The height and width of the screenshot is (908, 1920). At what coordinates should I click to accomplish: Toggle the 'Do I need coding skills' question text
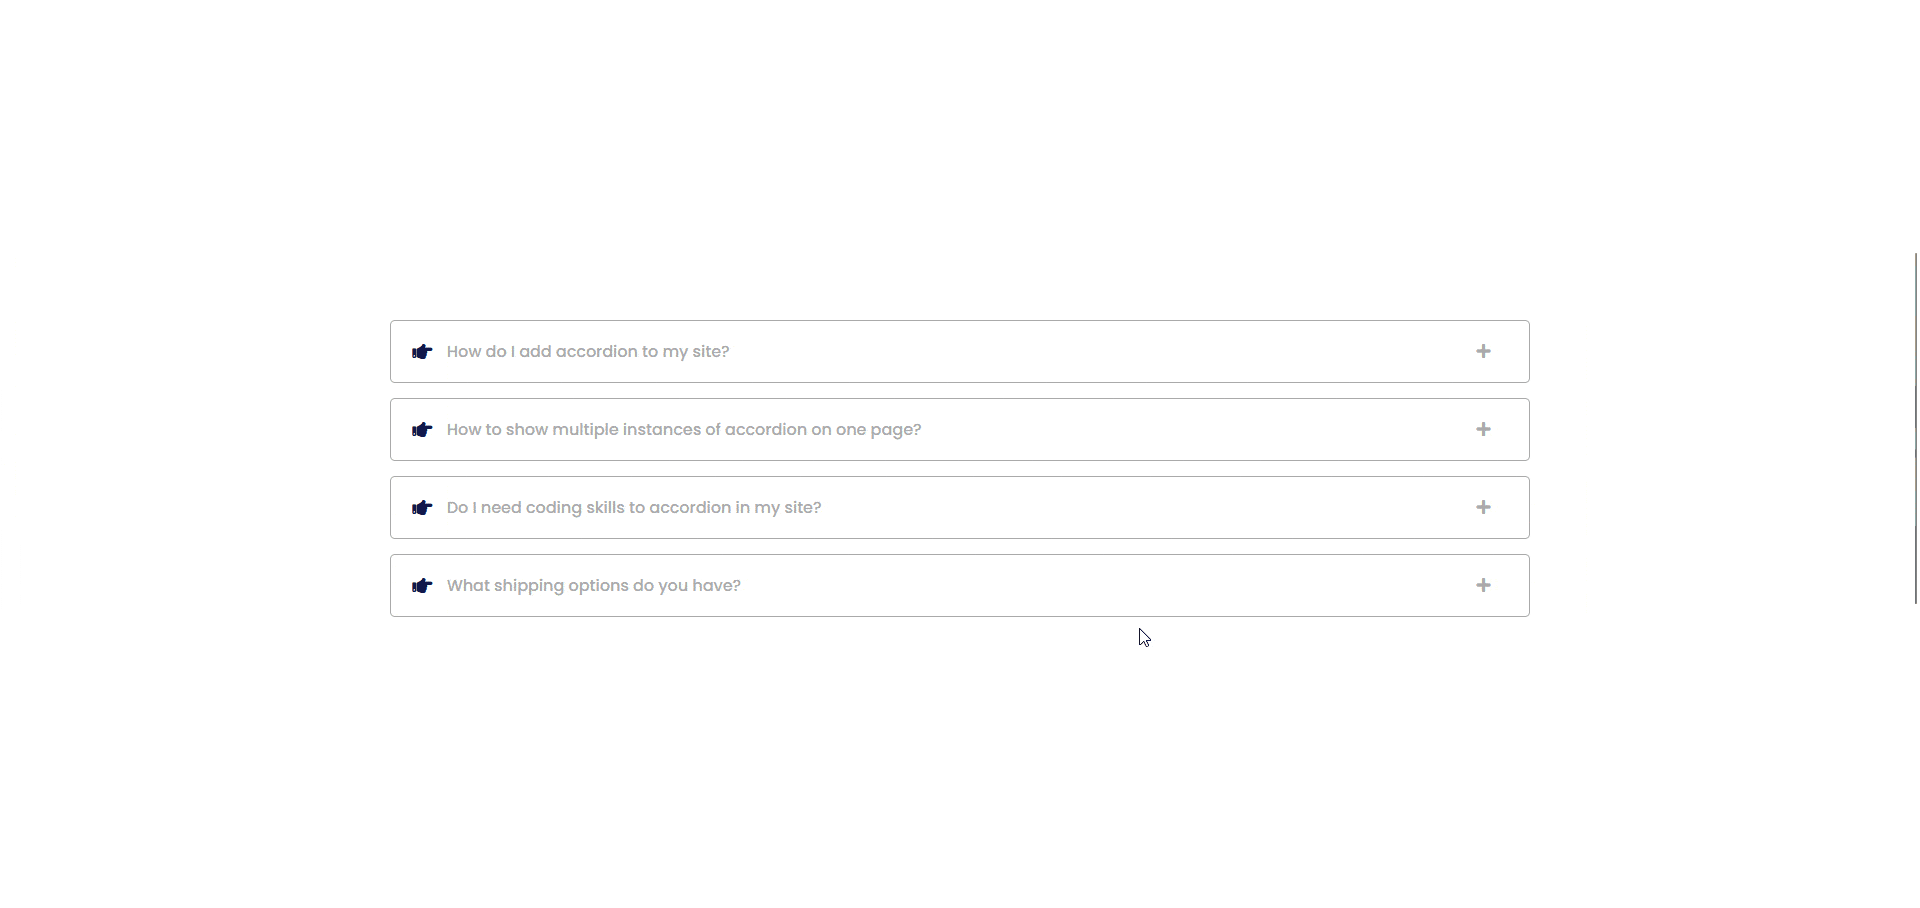[x=634, y=508]
